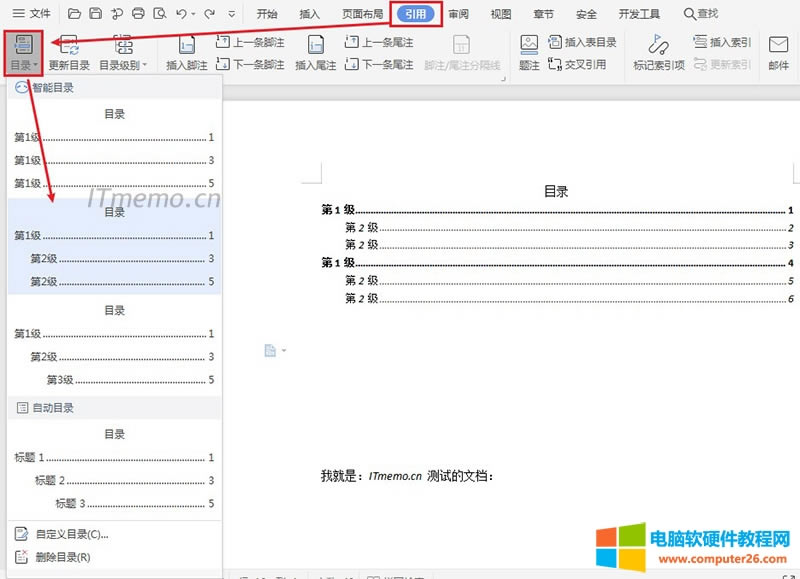Switch to the 页面布局 tab
Screen dimensions: 800x579
[362, 14]
